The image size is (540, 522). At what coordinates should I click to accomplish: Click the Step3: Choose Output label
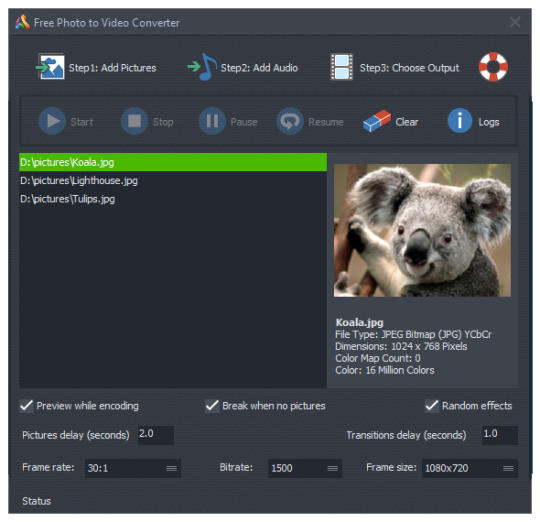tap(409, 68)
